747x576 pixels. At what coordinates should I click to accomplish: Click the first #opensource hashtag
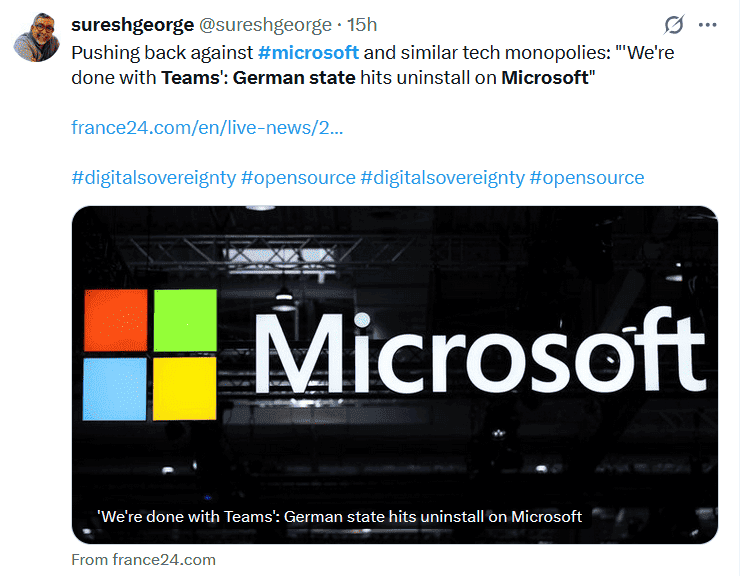click(x=298, y=177)
